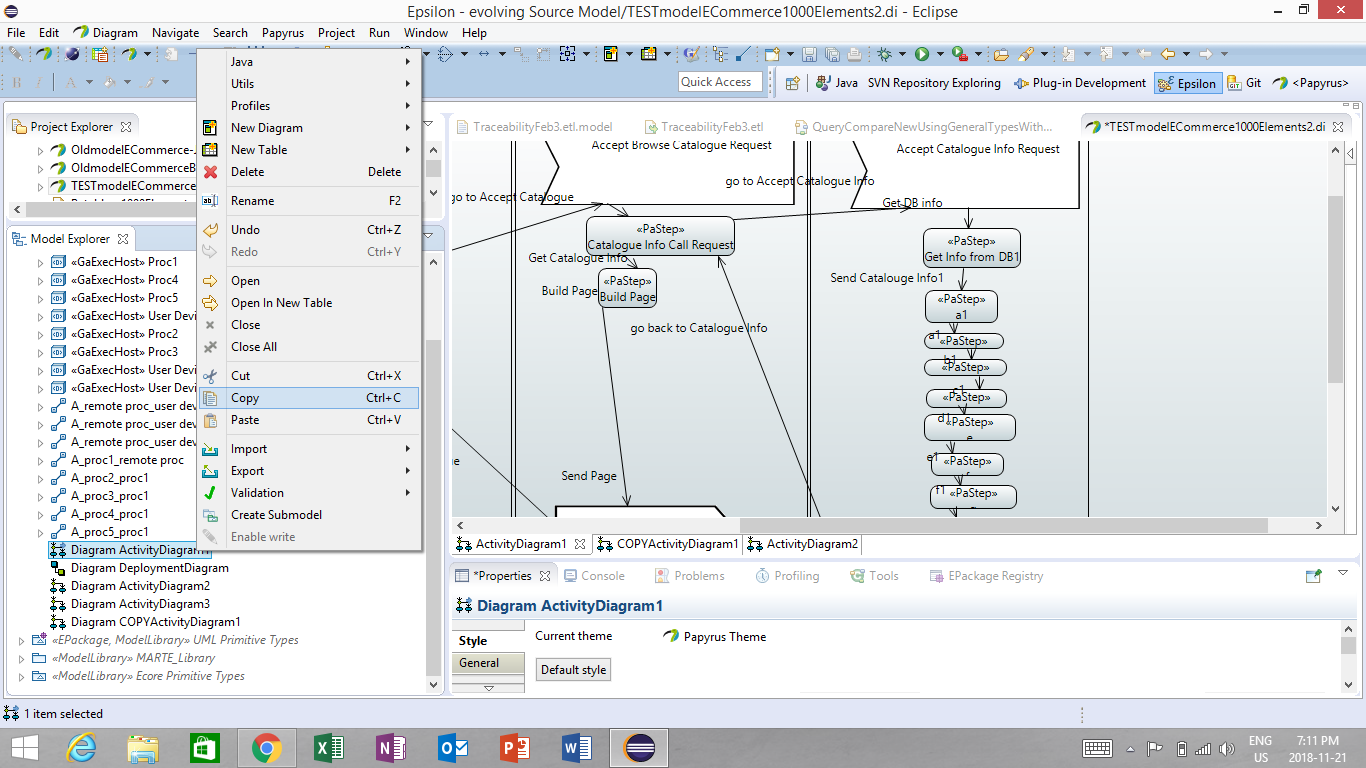Choose Rename in the context menu
Viewport: 1366px width, 768px height.
click(x=309, y=201)
